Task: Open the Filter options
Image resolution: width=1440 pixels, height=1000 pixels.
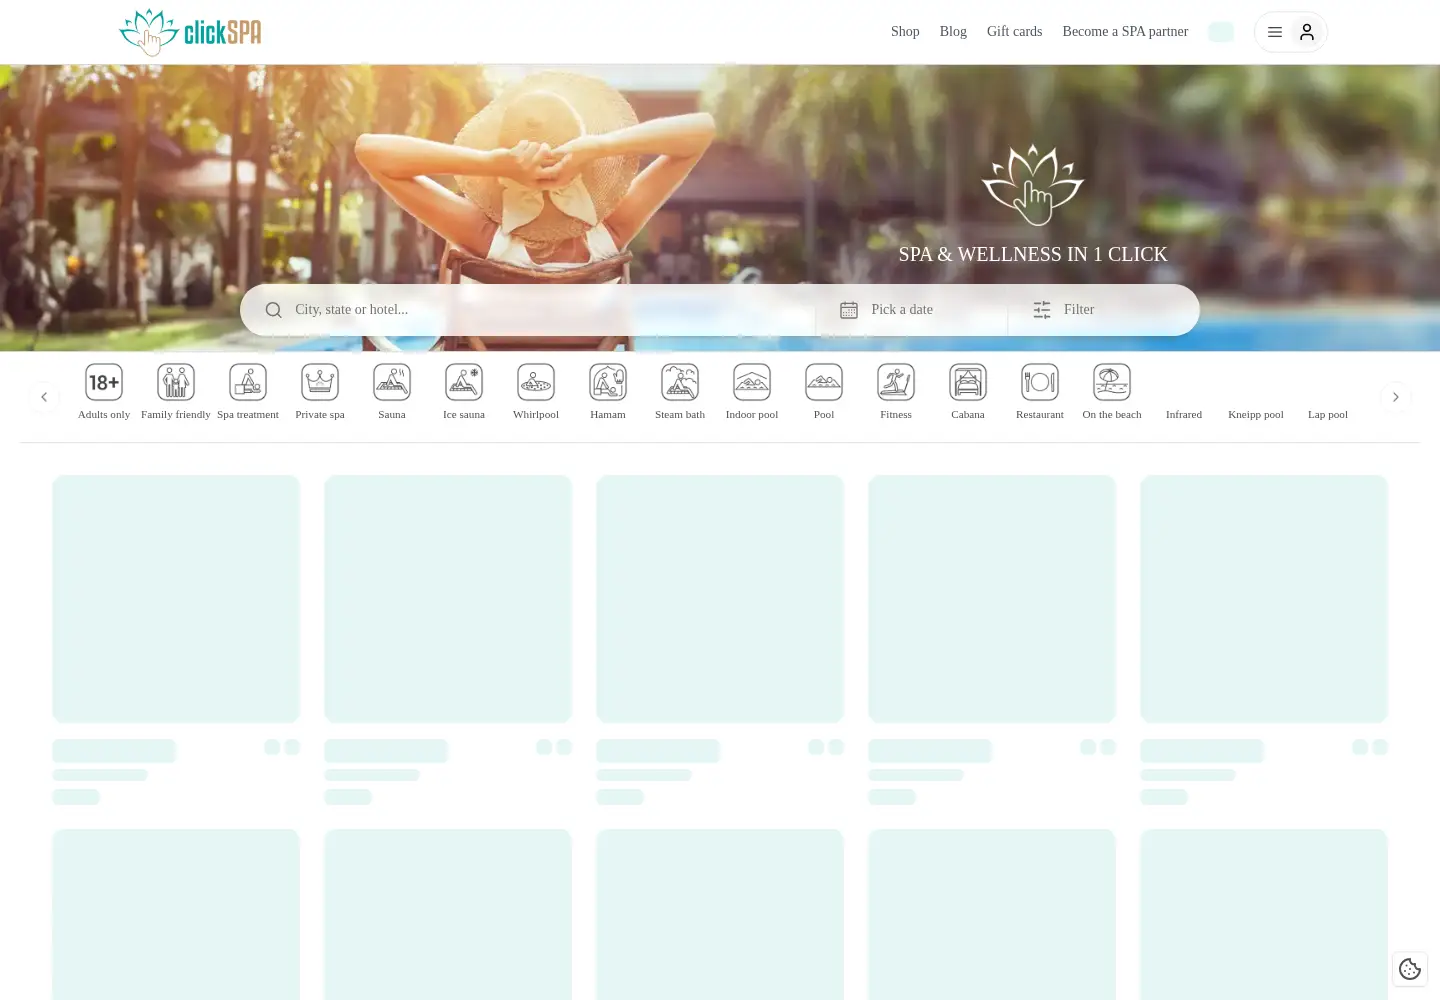Action: 1103,310
